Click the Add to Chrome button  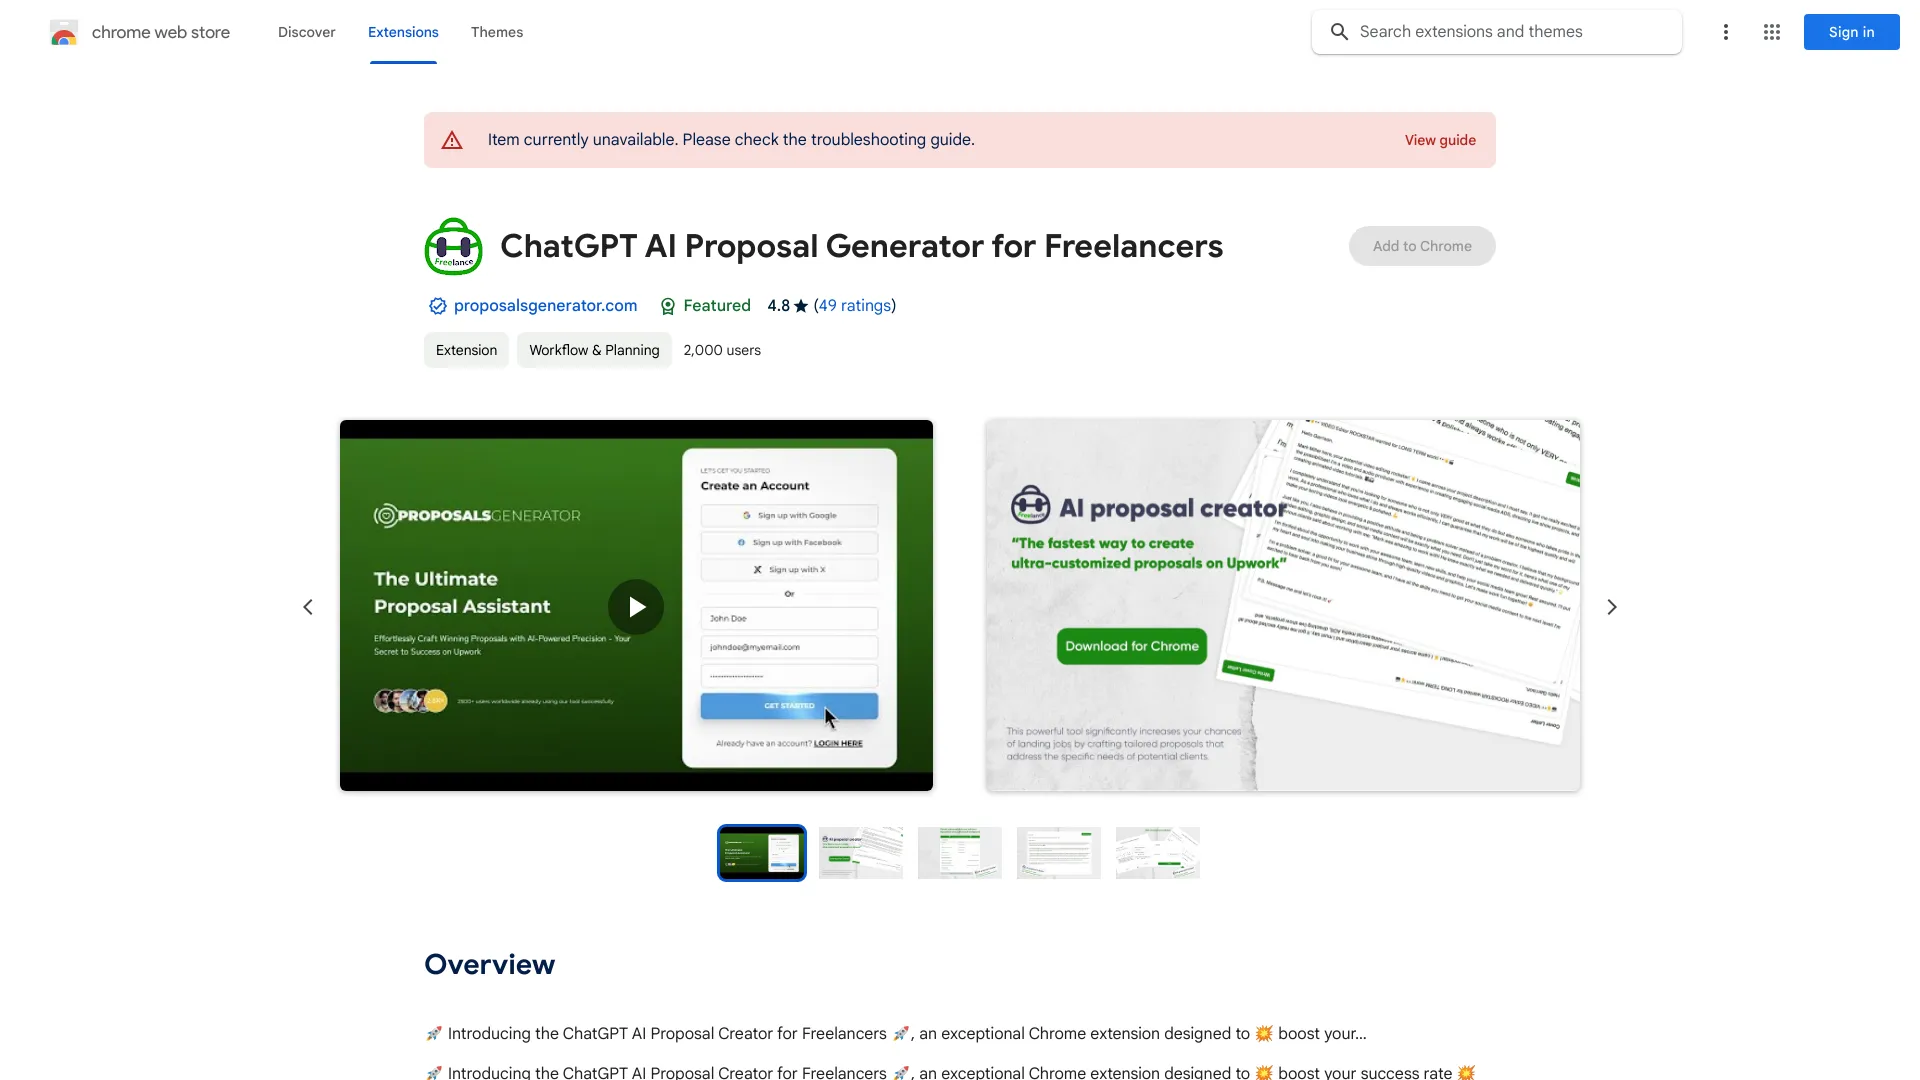[1422, 245]
